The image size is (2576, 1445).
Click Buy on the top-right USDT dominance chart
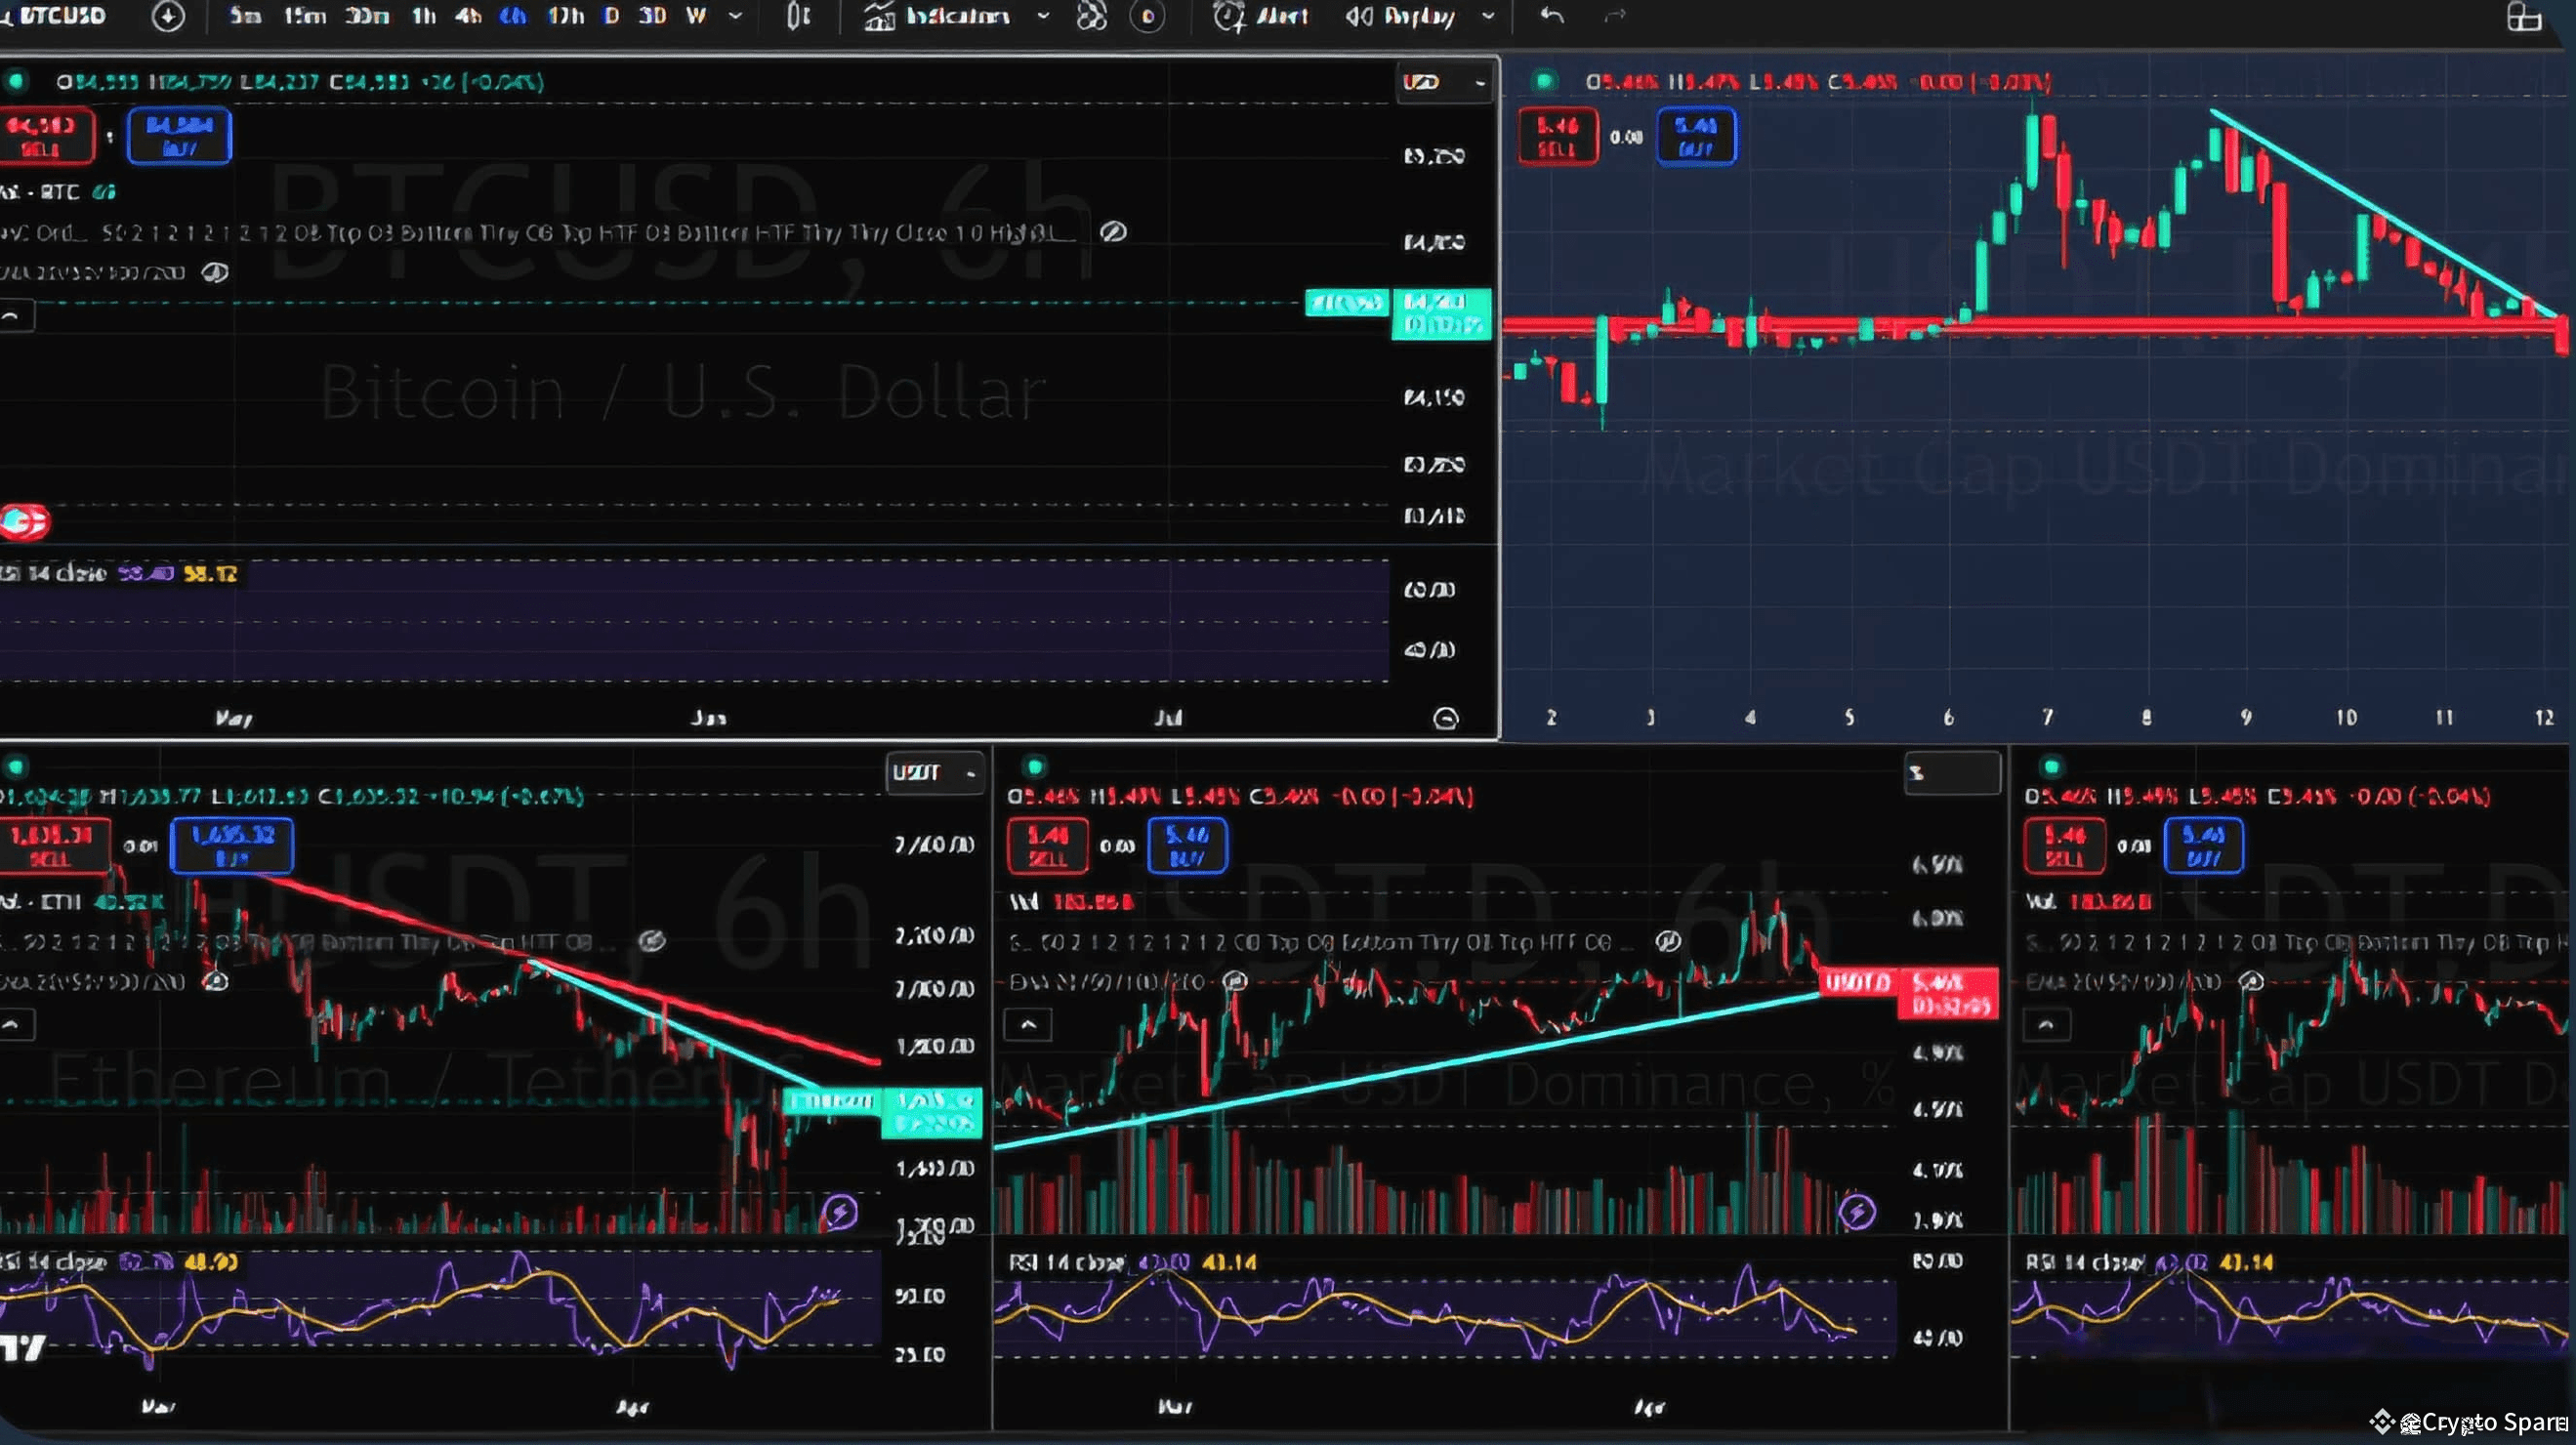[x=1696, y=136]
